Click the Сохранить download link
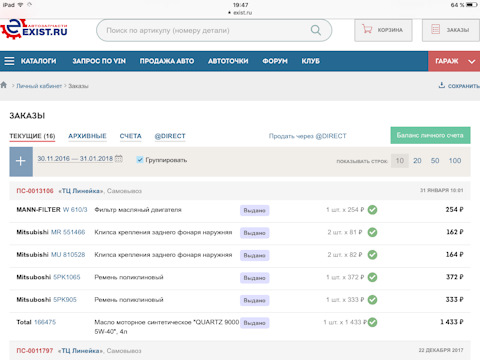 click(459, 86)
